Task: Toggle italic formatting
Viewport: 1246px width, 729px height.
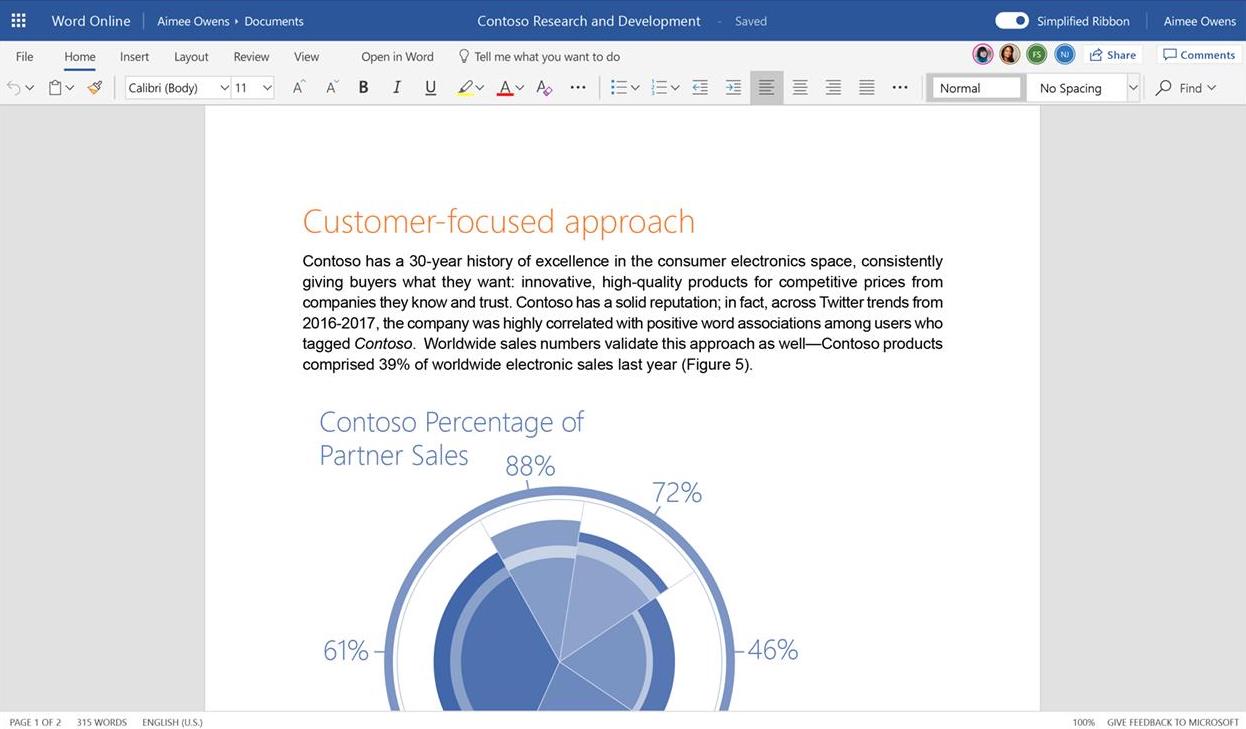Action: (397, 88)
